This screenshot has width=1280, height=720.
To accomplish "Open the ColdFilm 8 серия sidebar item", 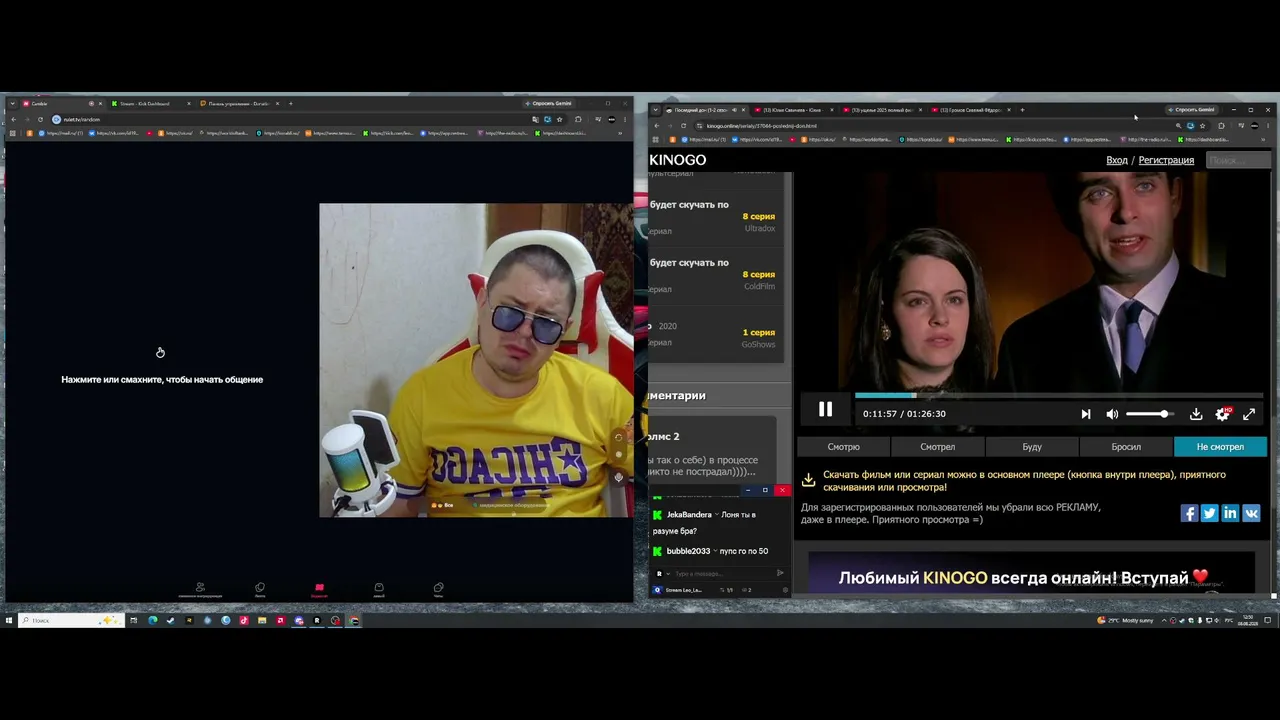I will tap(713, 275).
